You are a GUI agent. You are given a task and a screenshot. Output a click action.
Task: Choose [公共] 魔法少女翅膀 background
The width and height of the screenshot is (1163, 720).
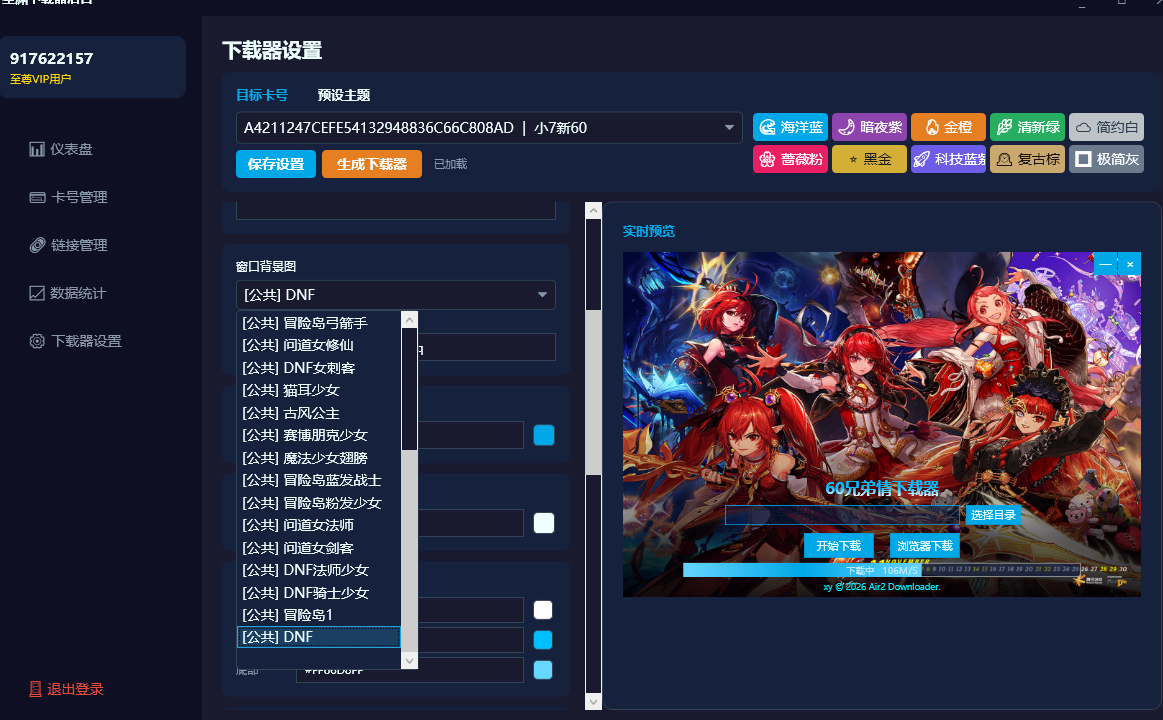click(x=318, y=458)
